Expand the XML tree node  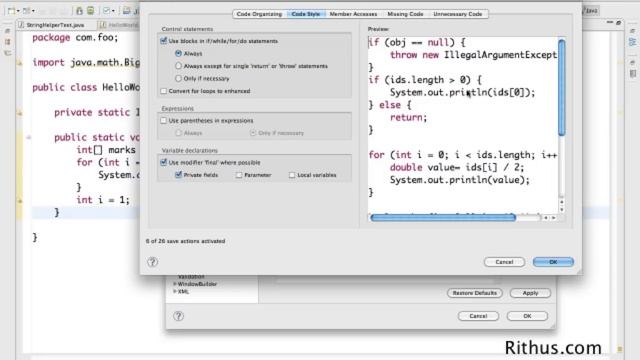tap(175, 291)
